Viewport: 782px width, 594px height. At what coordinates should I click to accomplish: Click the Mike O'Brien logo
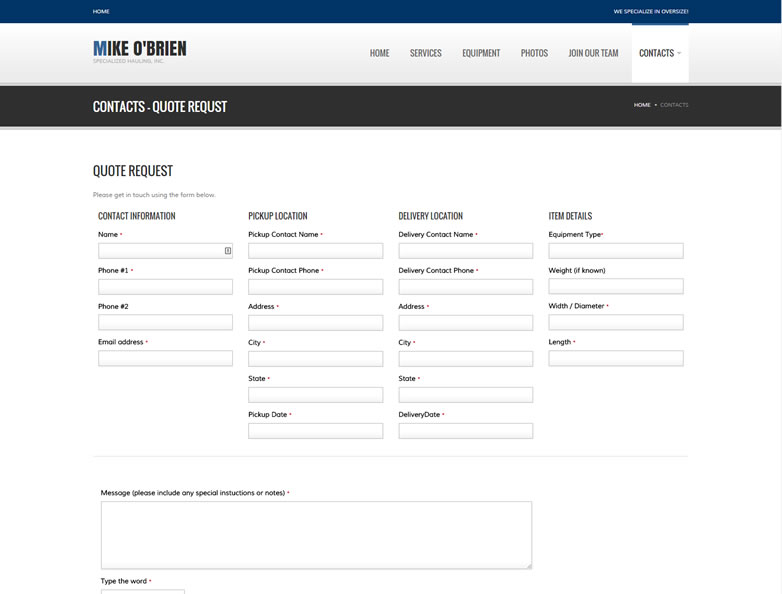(x=140, y=50)
